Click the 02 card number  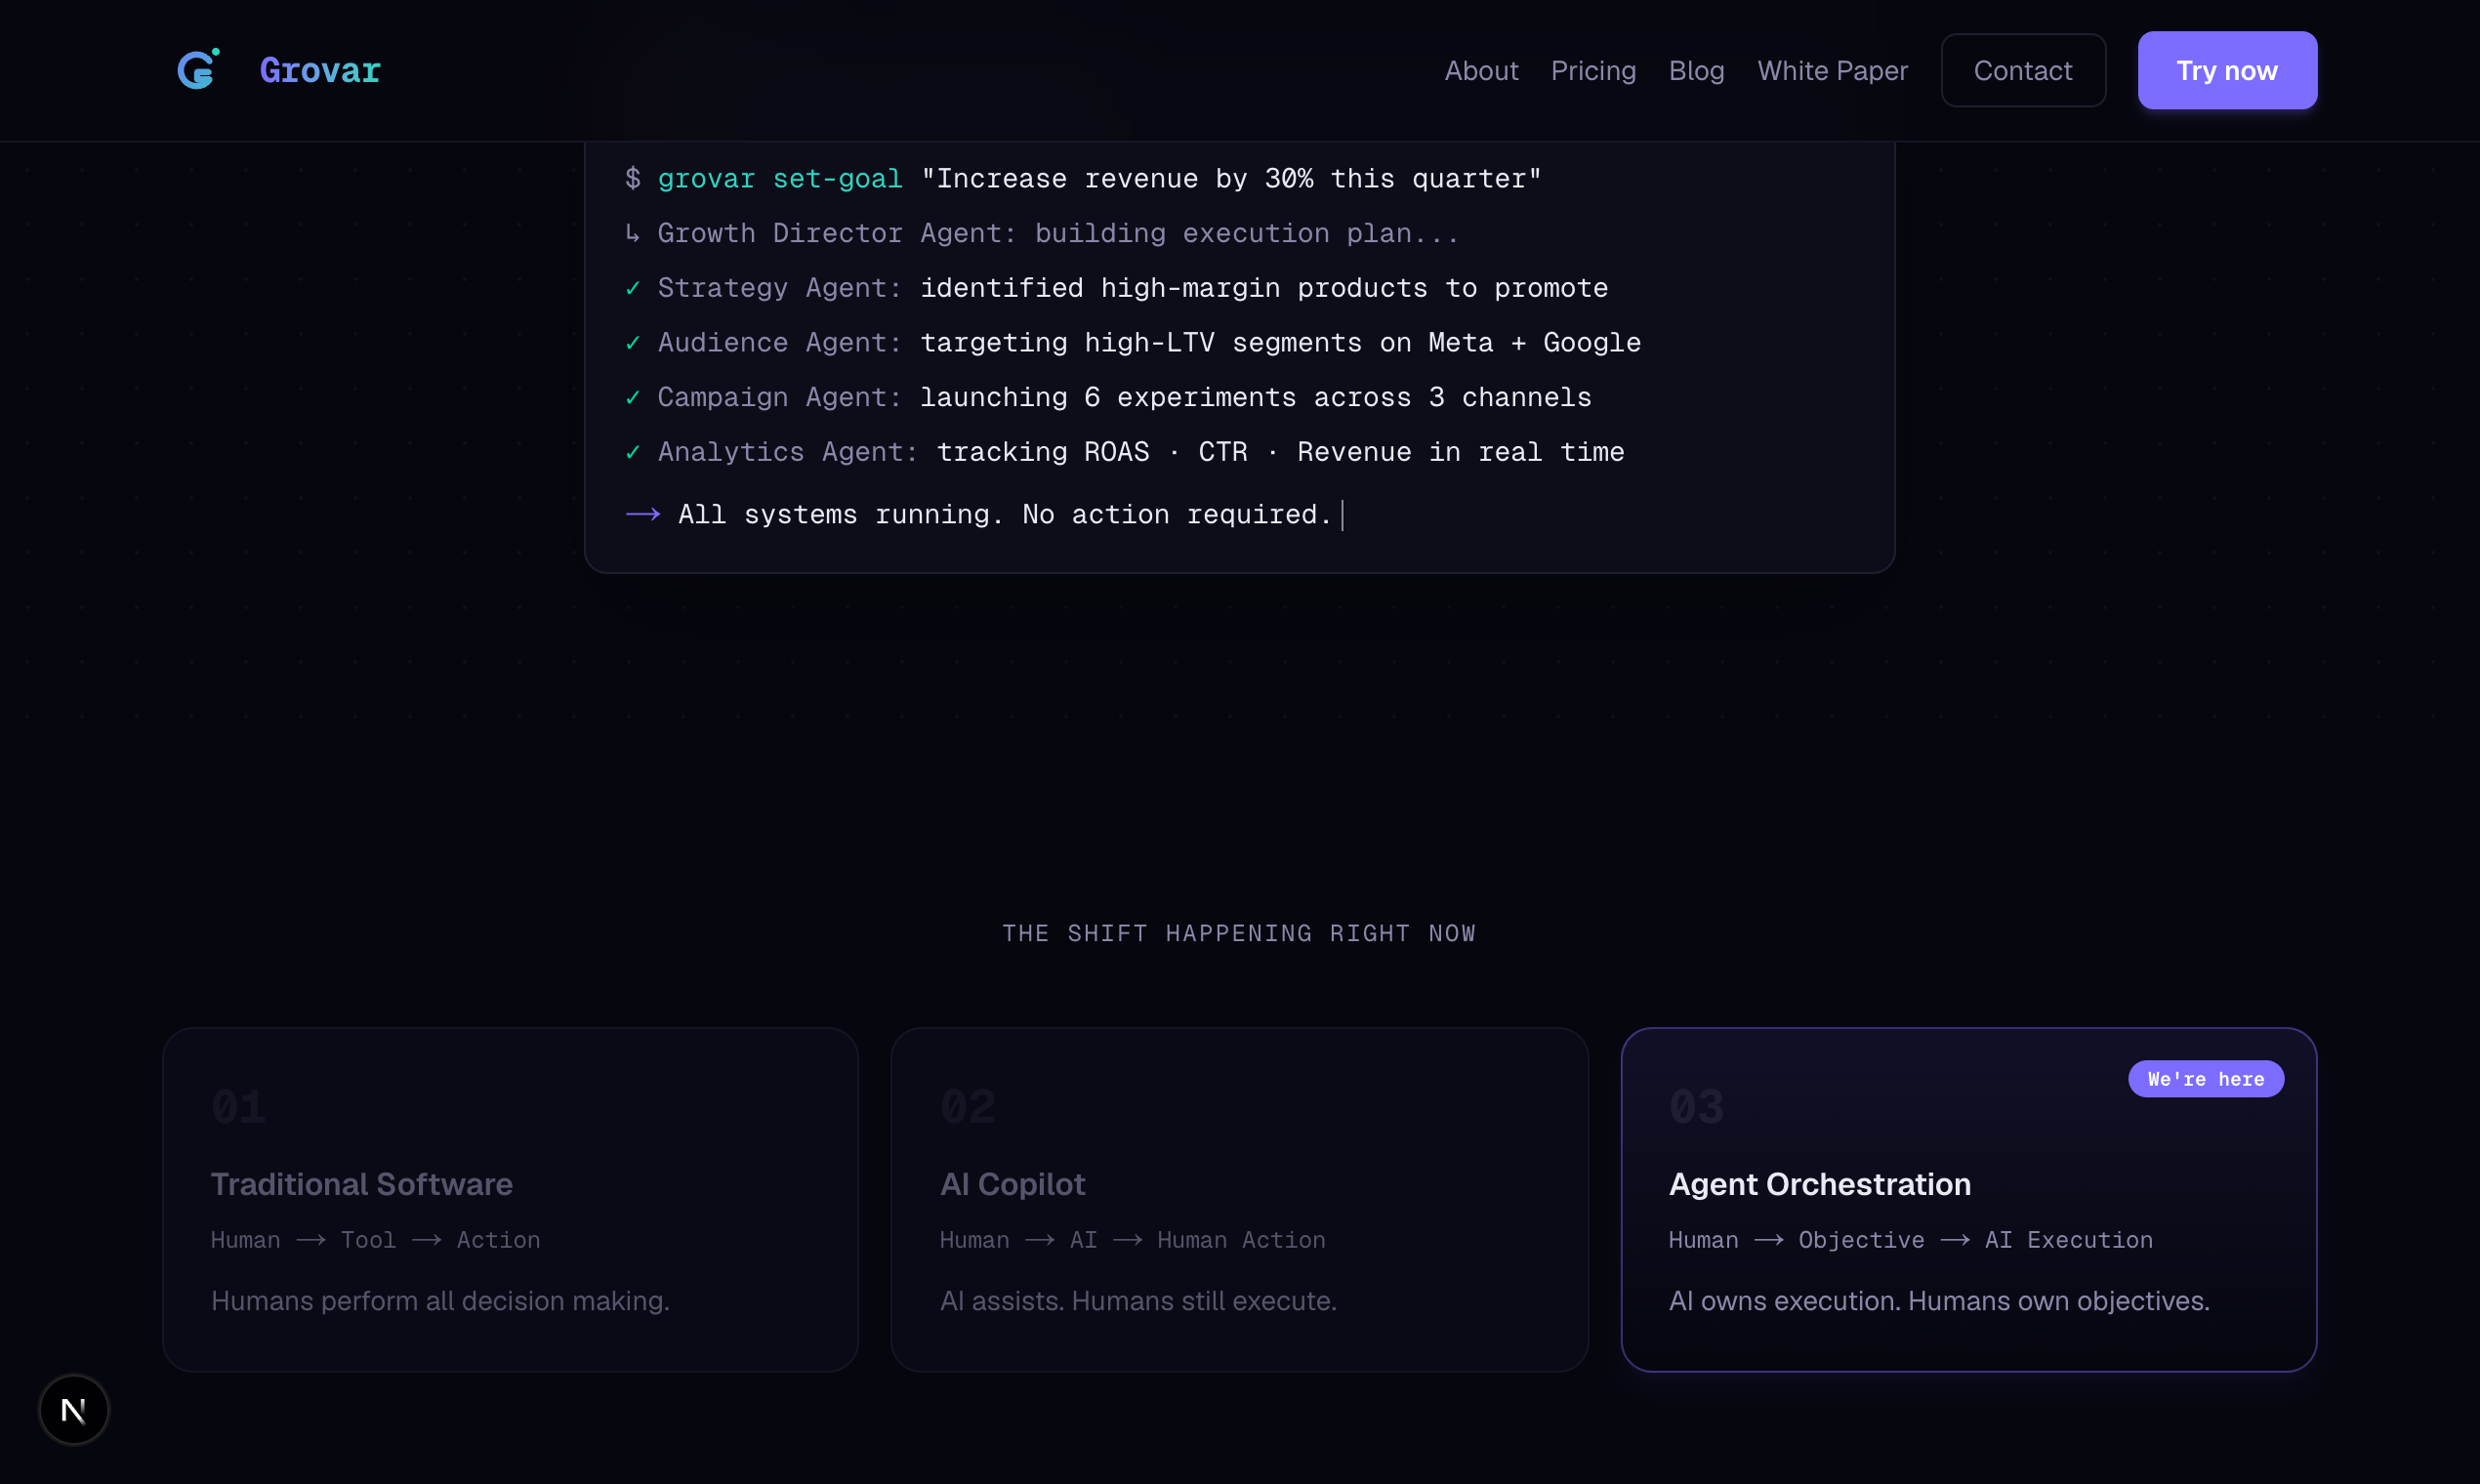click(x=967, y=1106)
